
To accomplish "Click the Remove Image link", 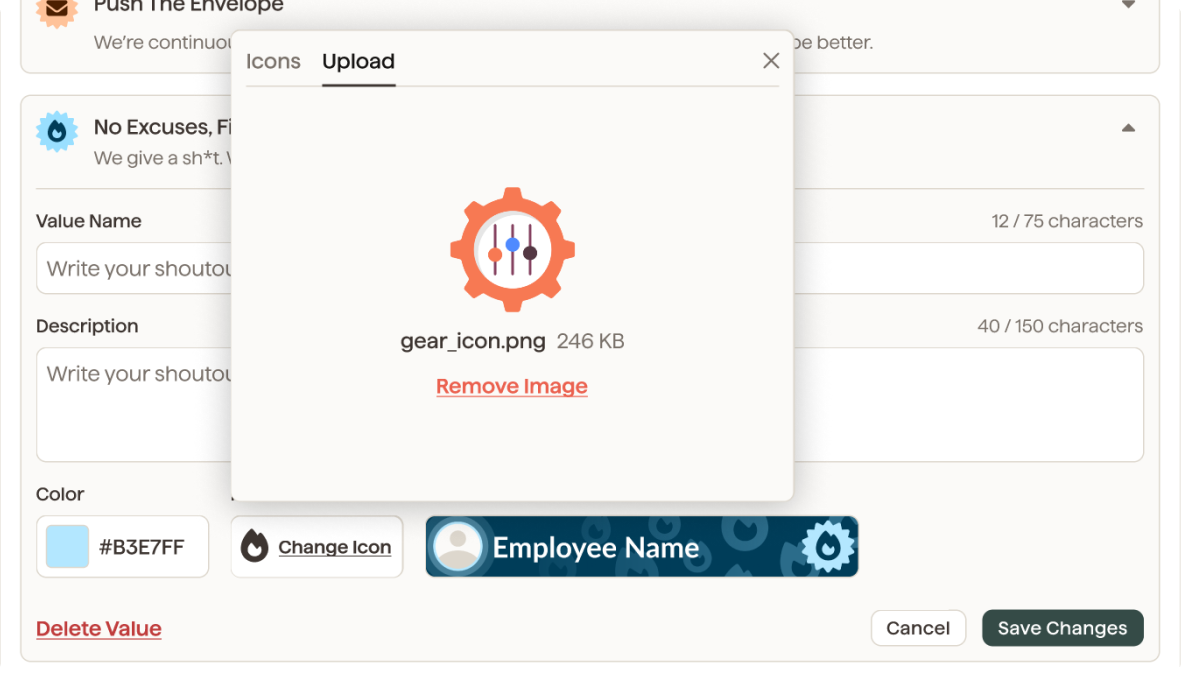I will click(x=511, y=386).
